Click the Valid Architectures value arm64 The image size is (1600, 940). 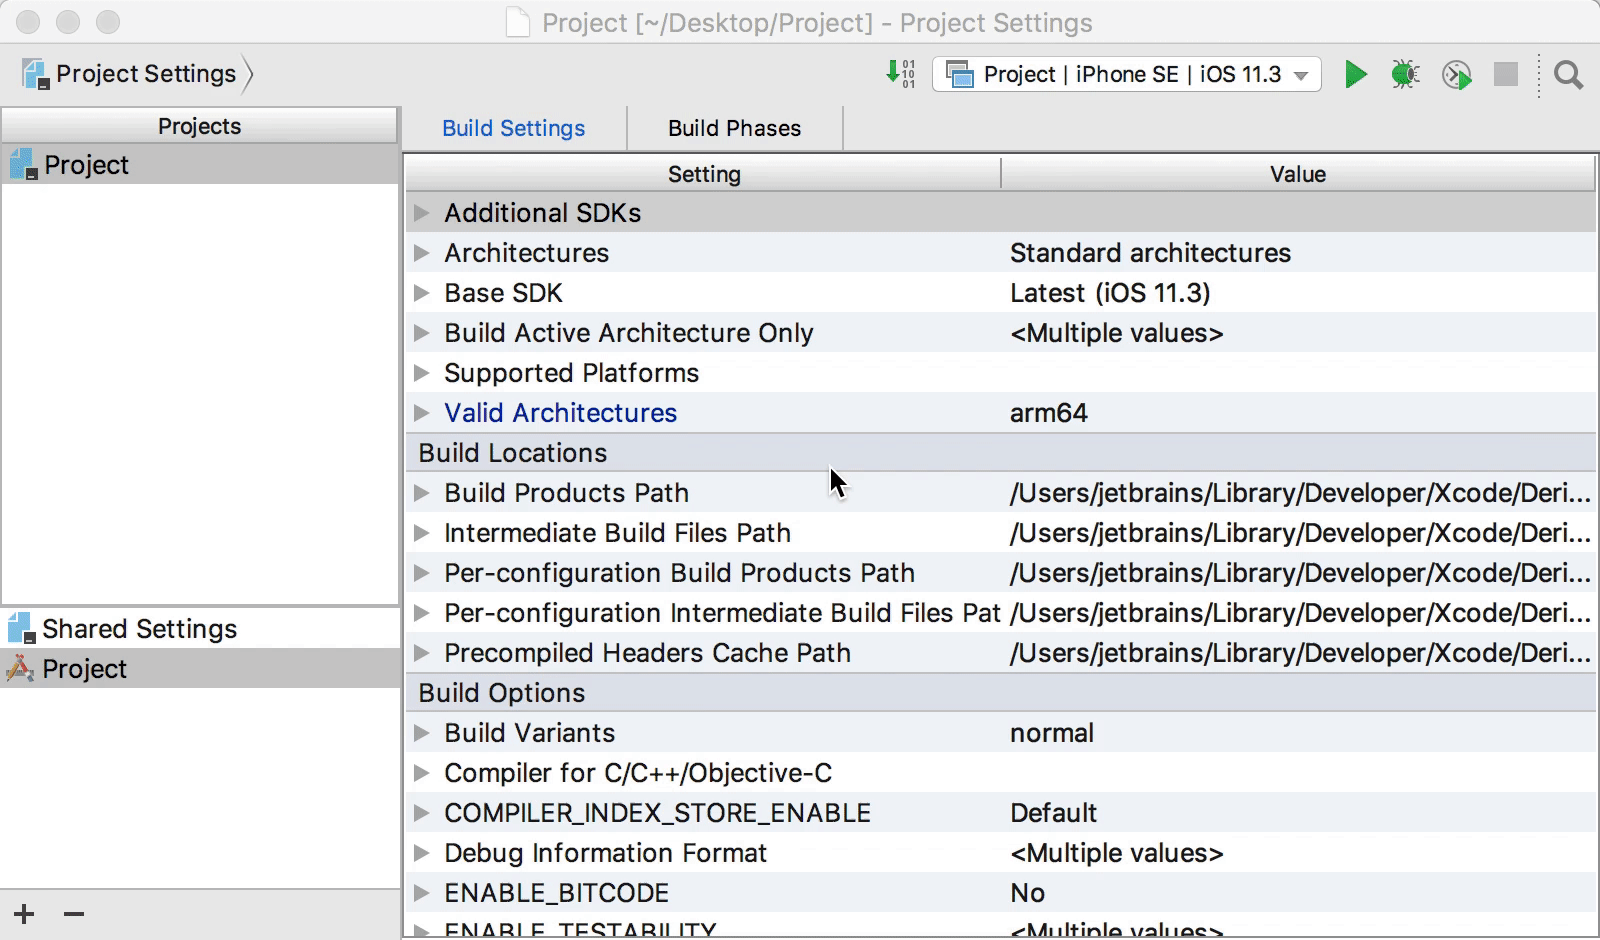pyautogui.click(x=1048, y=413)
